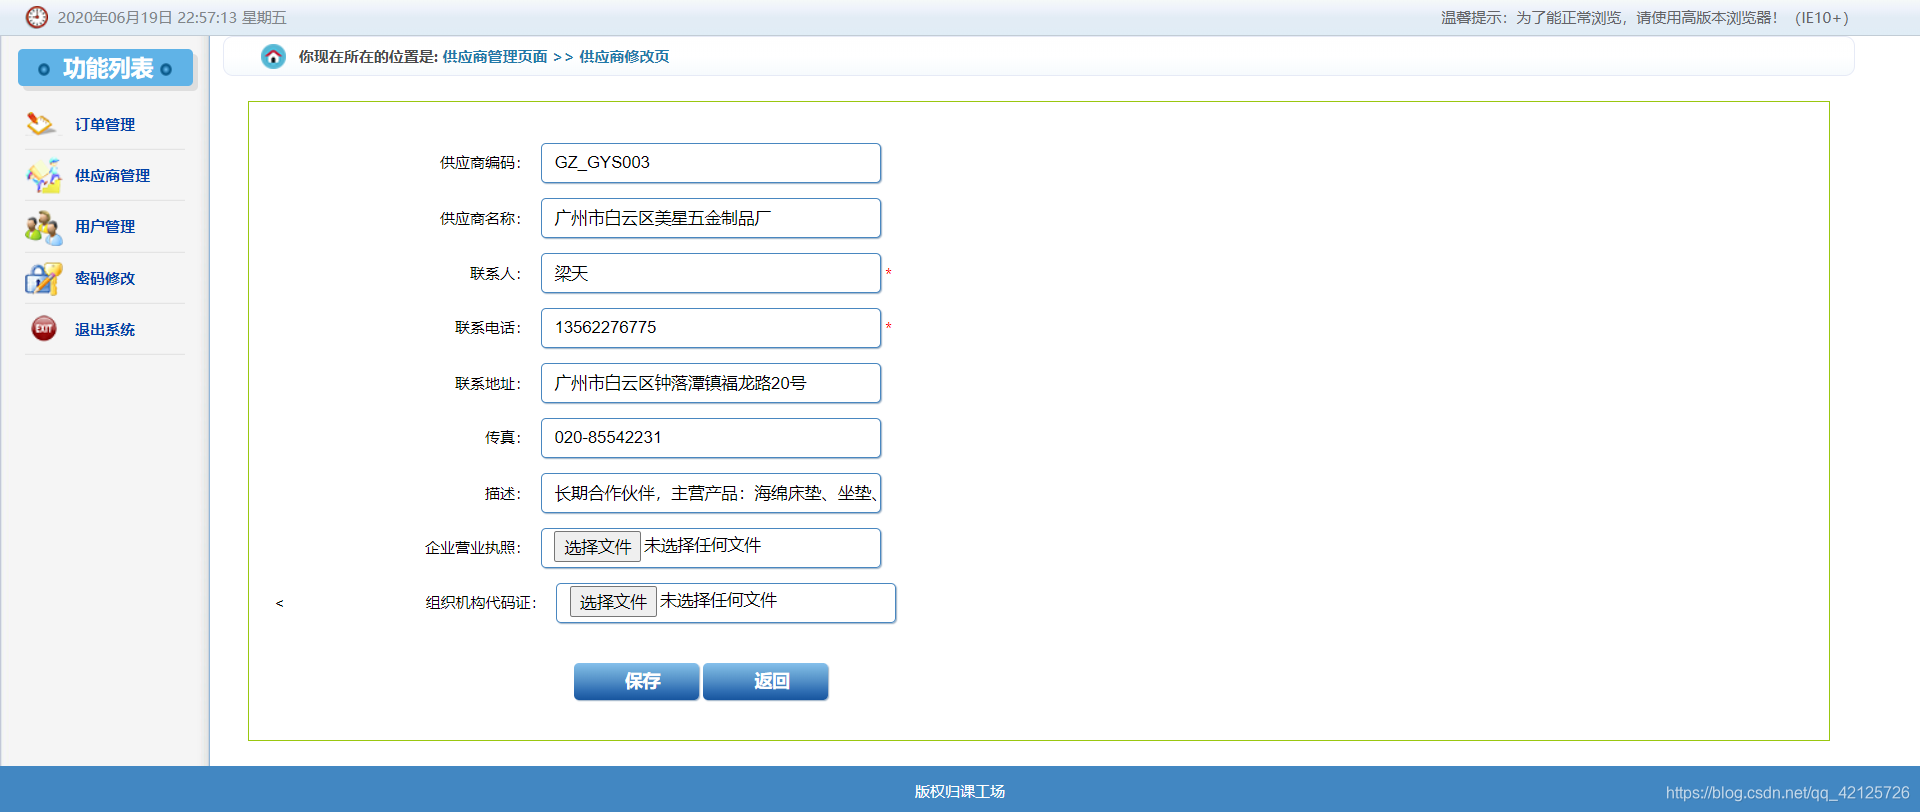Click the 返回 button to go back
Viewport: 1920px width, 812px height.
765,681
